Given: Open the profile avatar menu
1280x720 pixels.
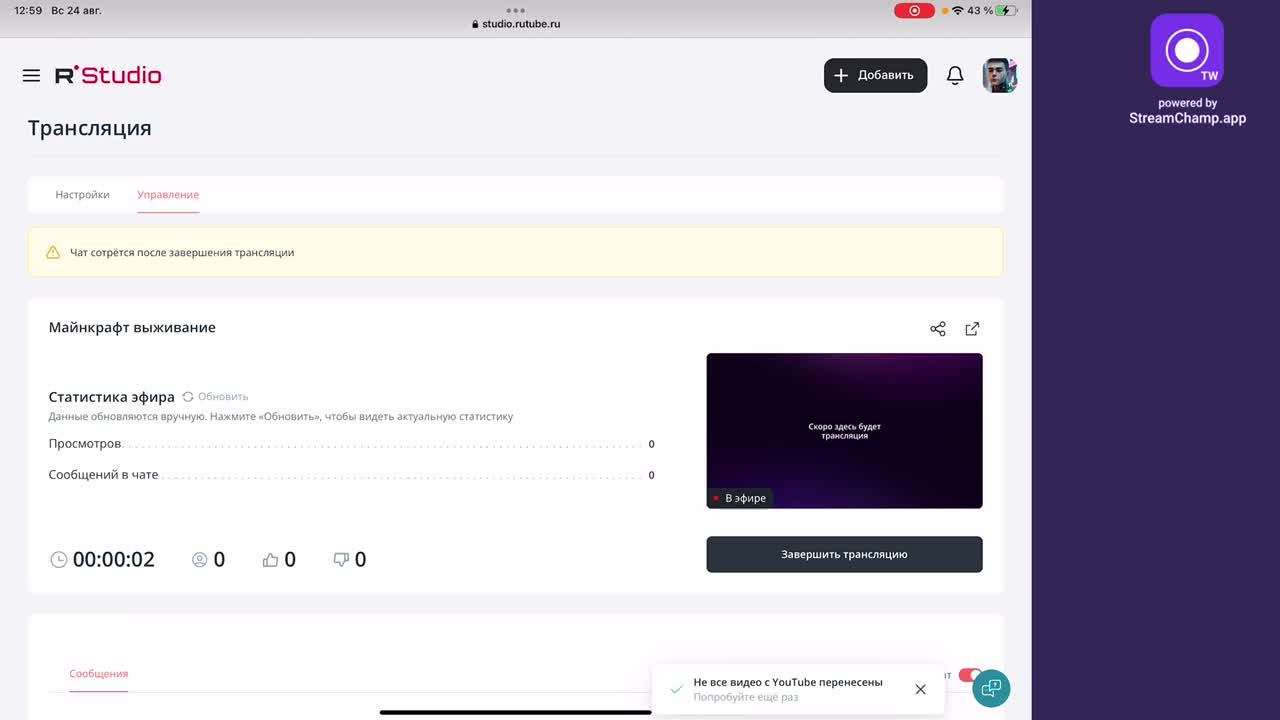Looking at the screenshot, I should click(x=999, y=75).
